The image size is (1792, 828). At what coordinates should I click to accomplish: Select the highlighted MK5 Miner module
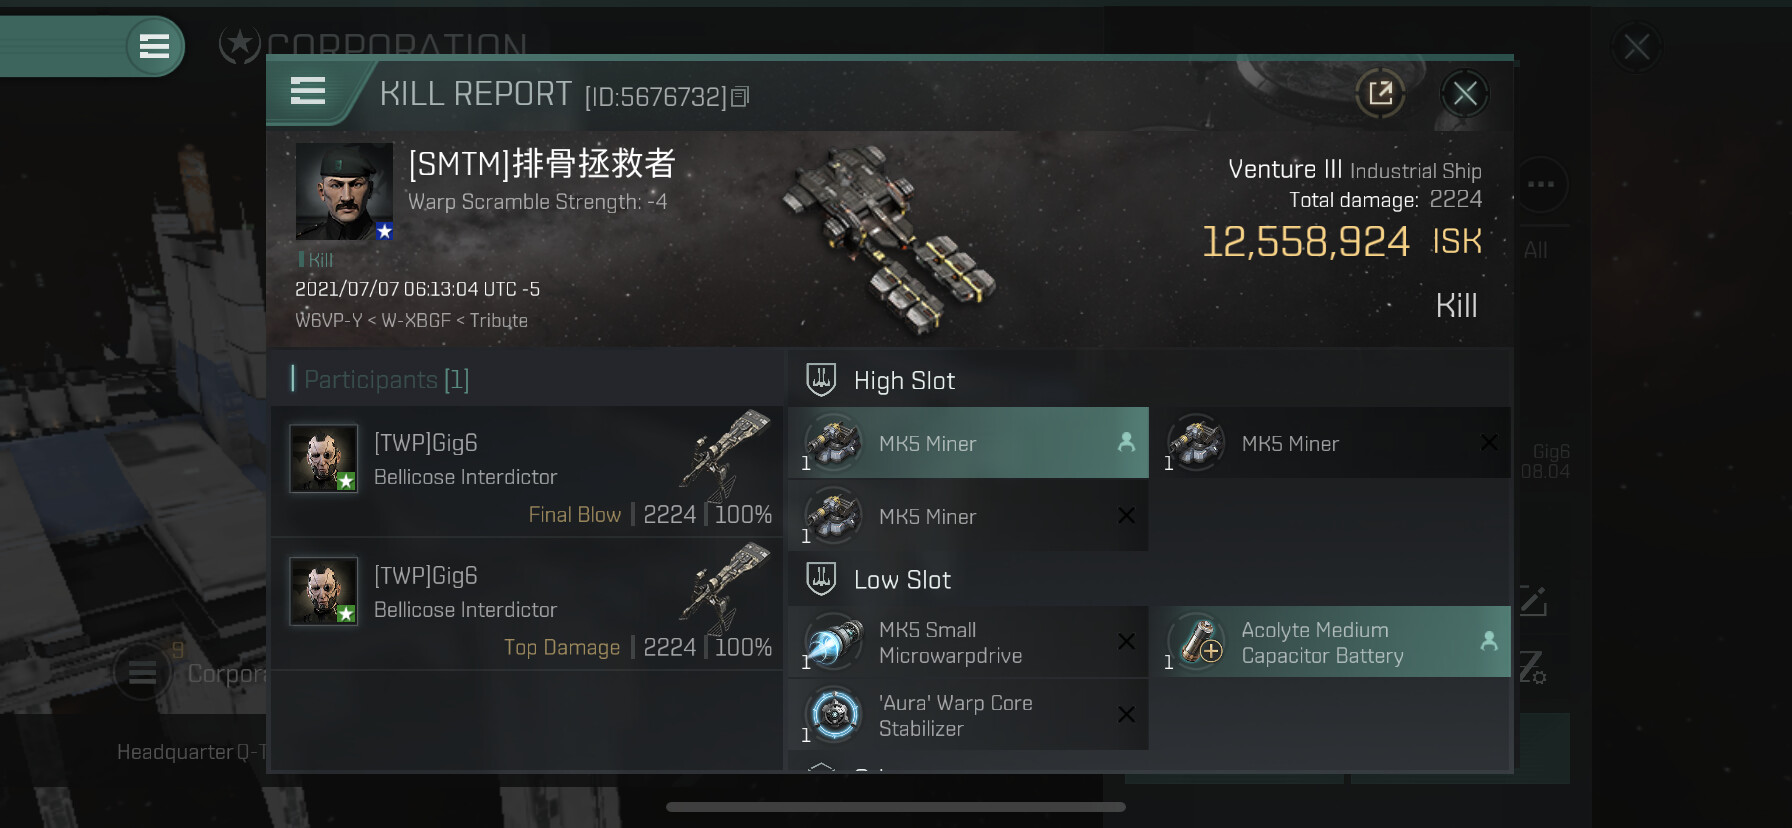pyautogui.click(x=968, y=443)
